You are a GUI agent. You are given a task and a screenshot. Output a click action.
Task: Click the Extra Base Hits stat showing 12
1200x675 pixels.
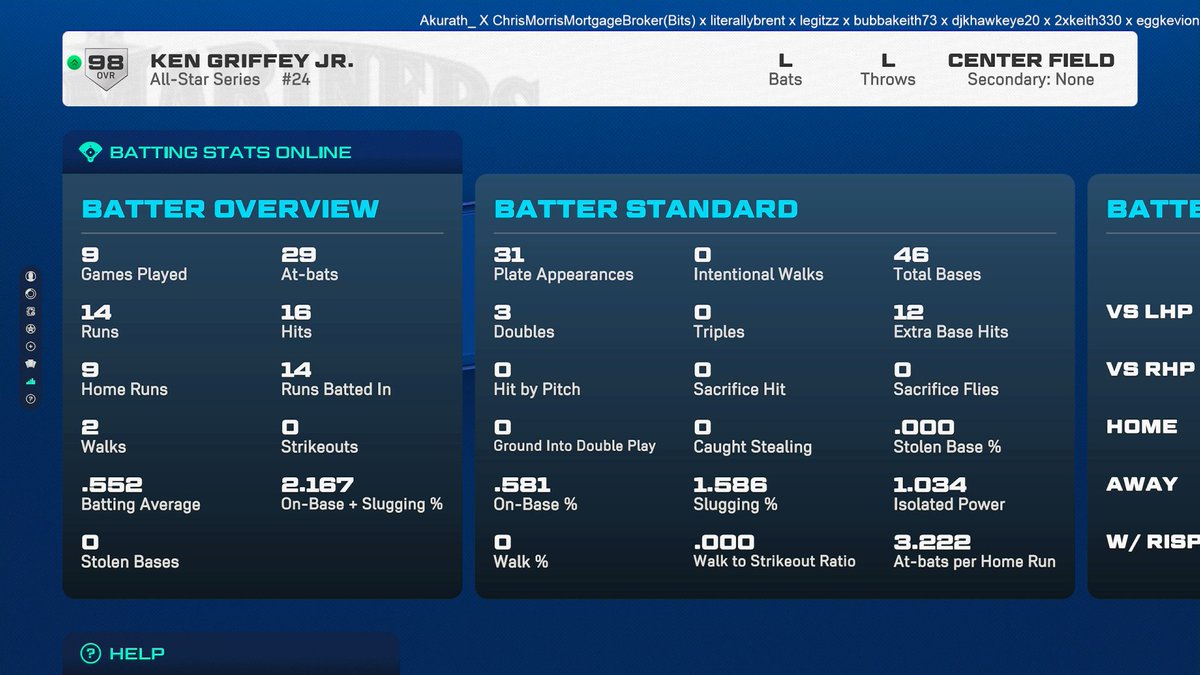point(951,322)
